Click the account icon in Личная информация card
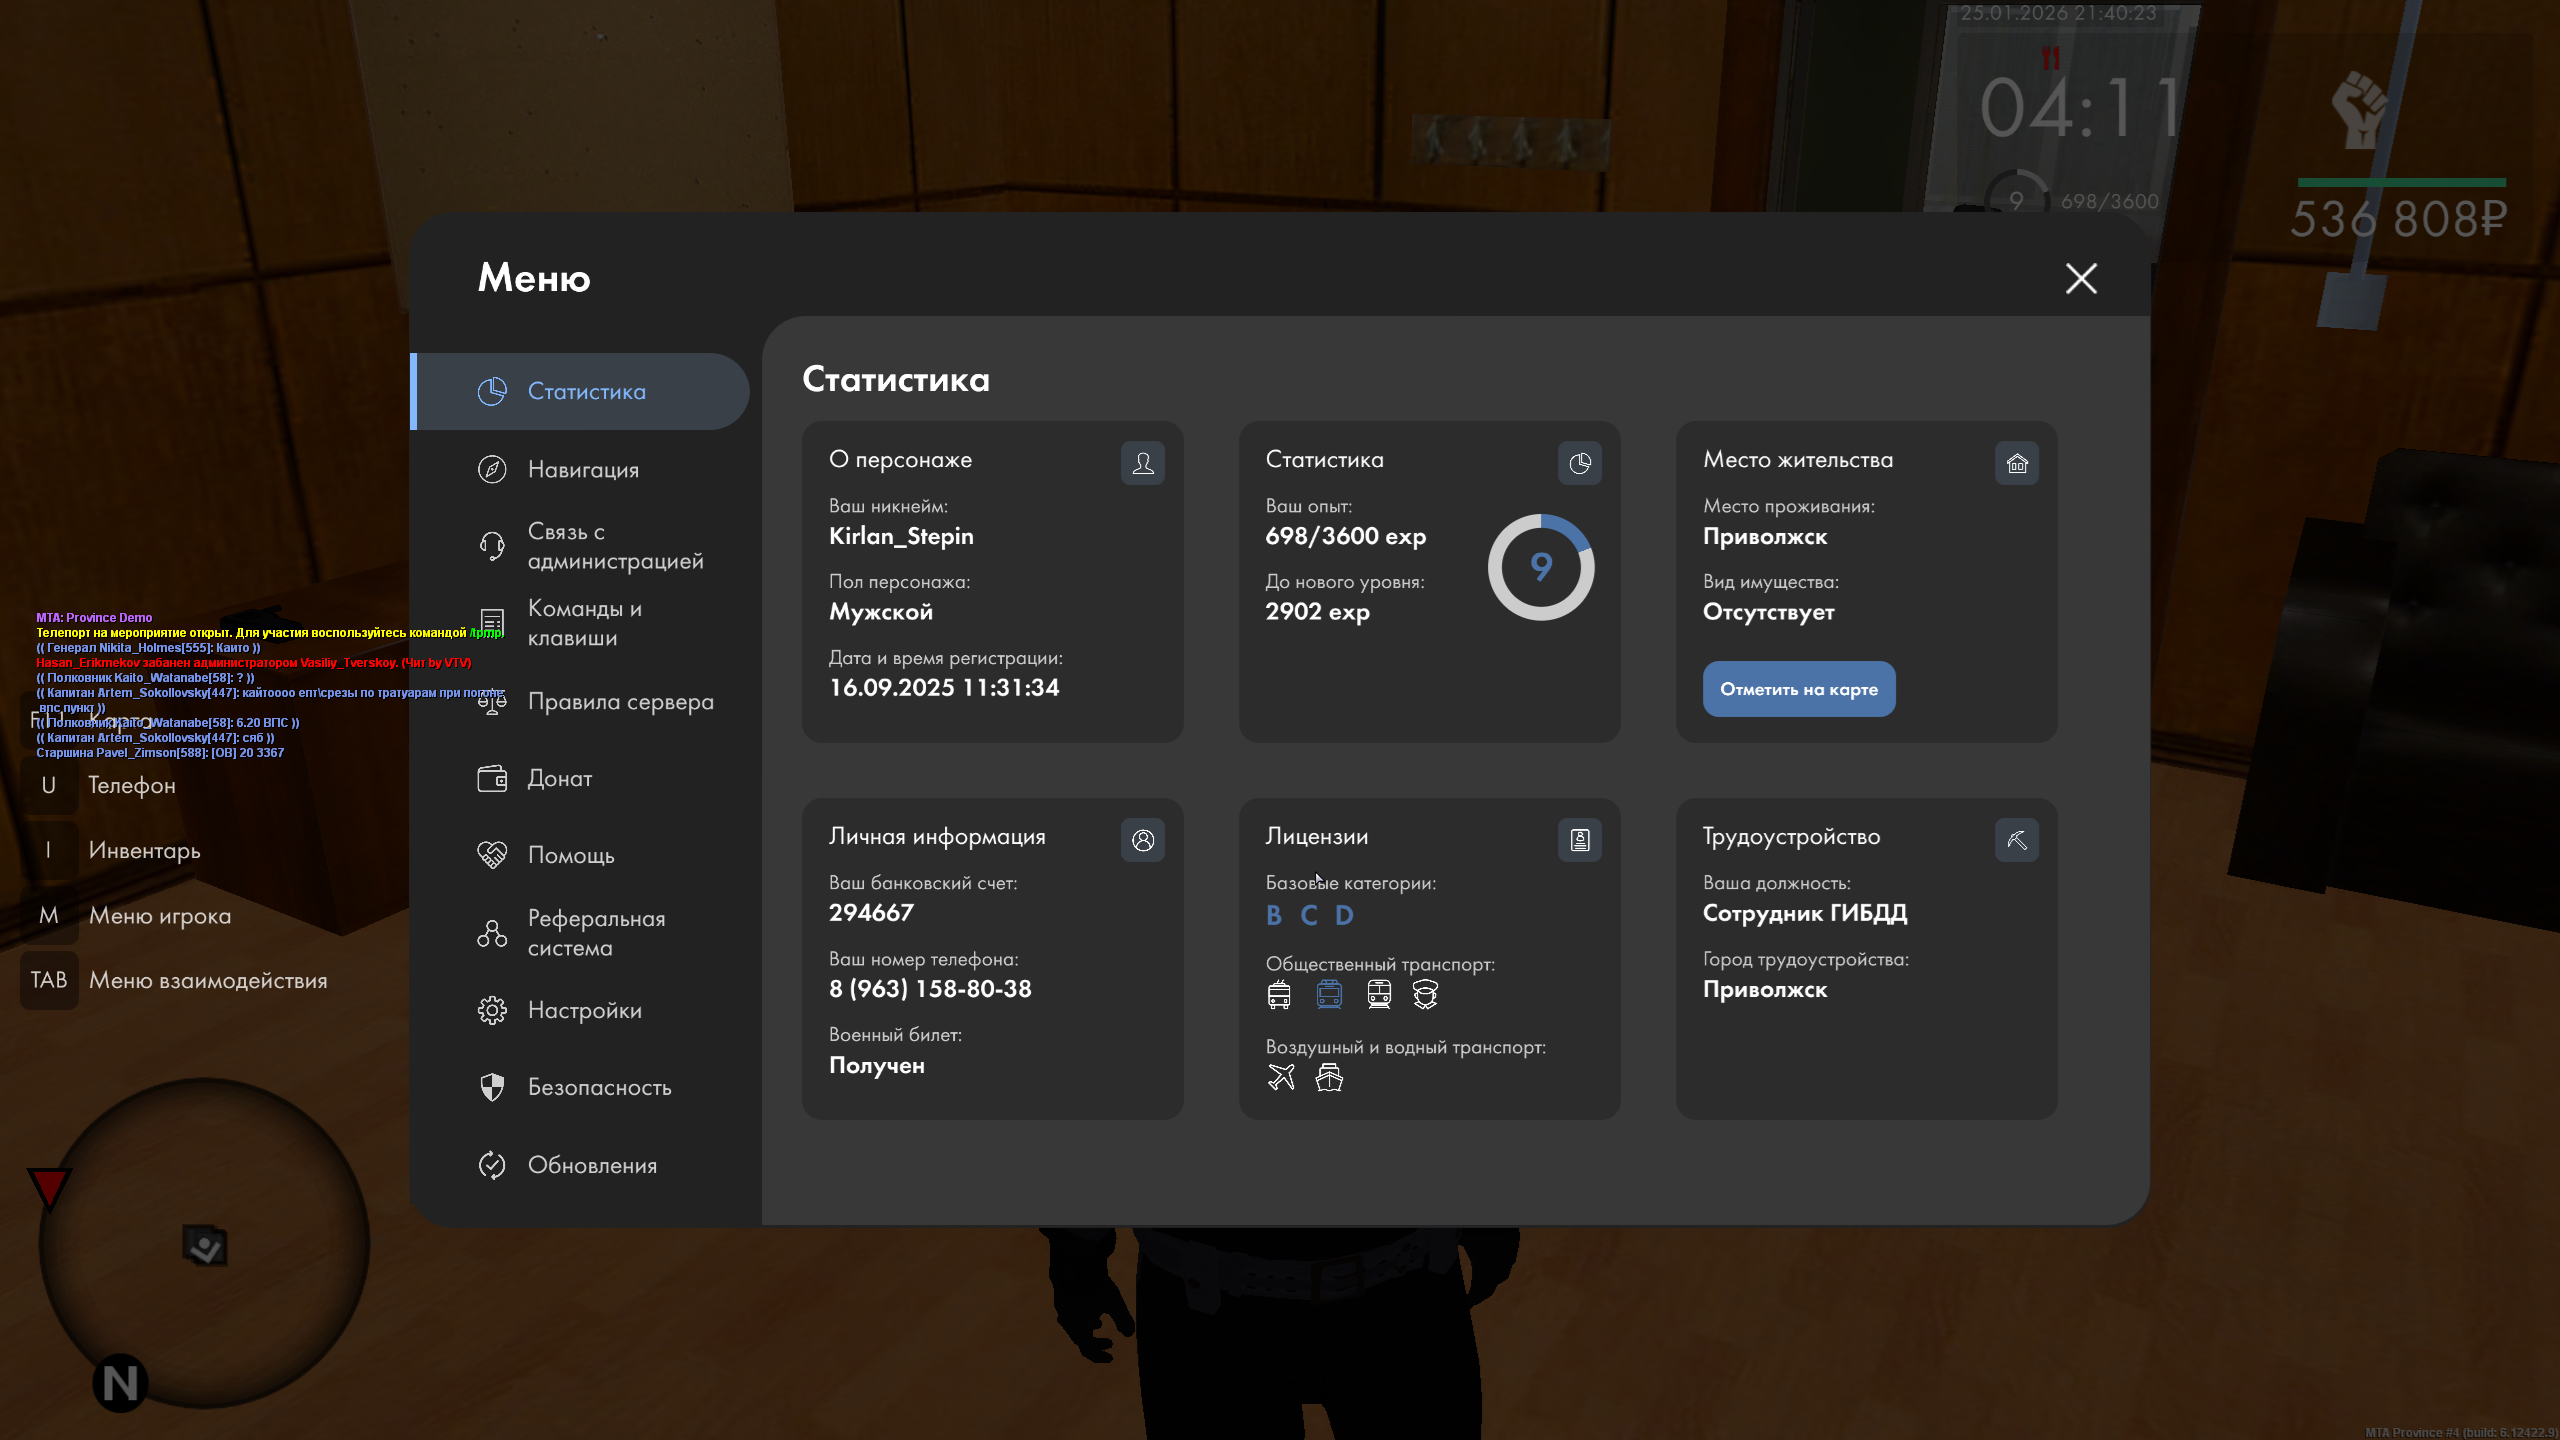 pyautogui.click(x=1142, y=840)
